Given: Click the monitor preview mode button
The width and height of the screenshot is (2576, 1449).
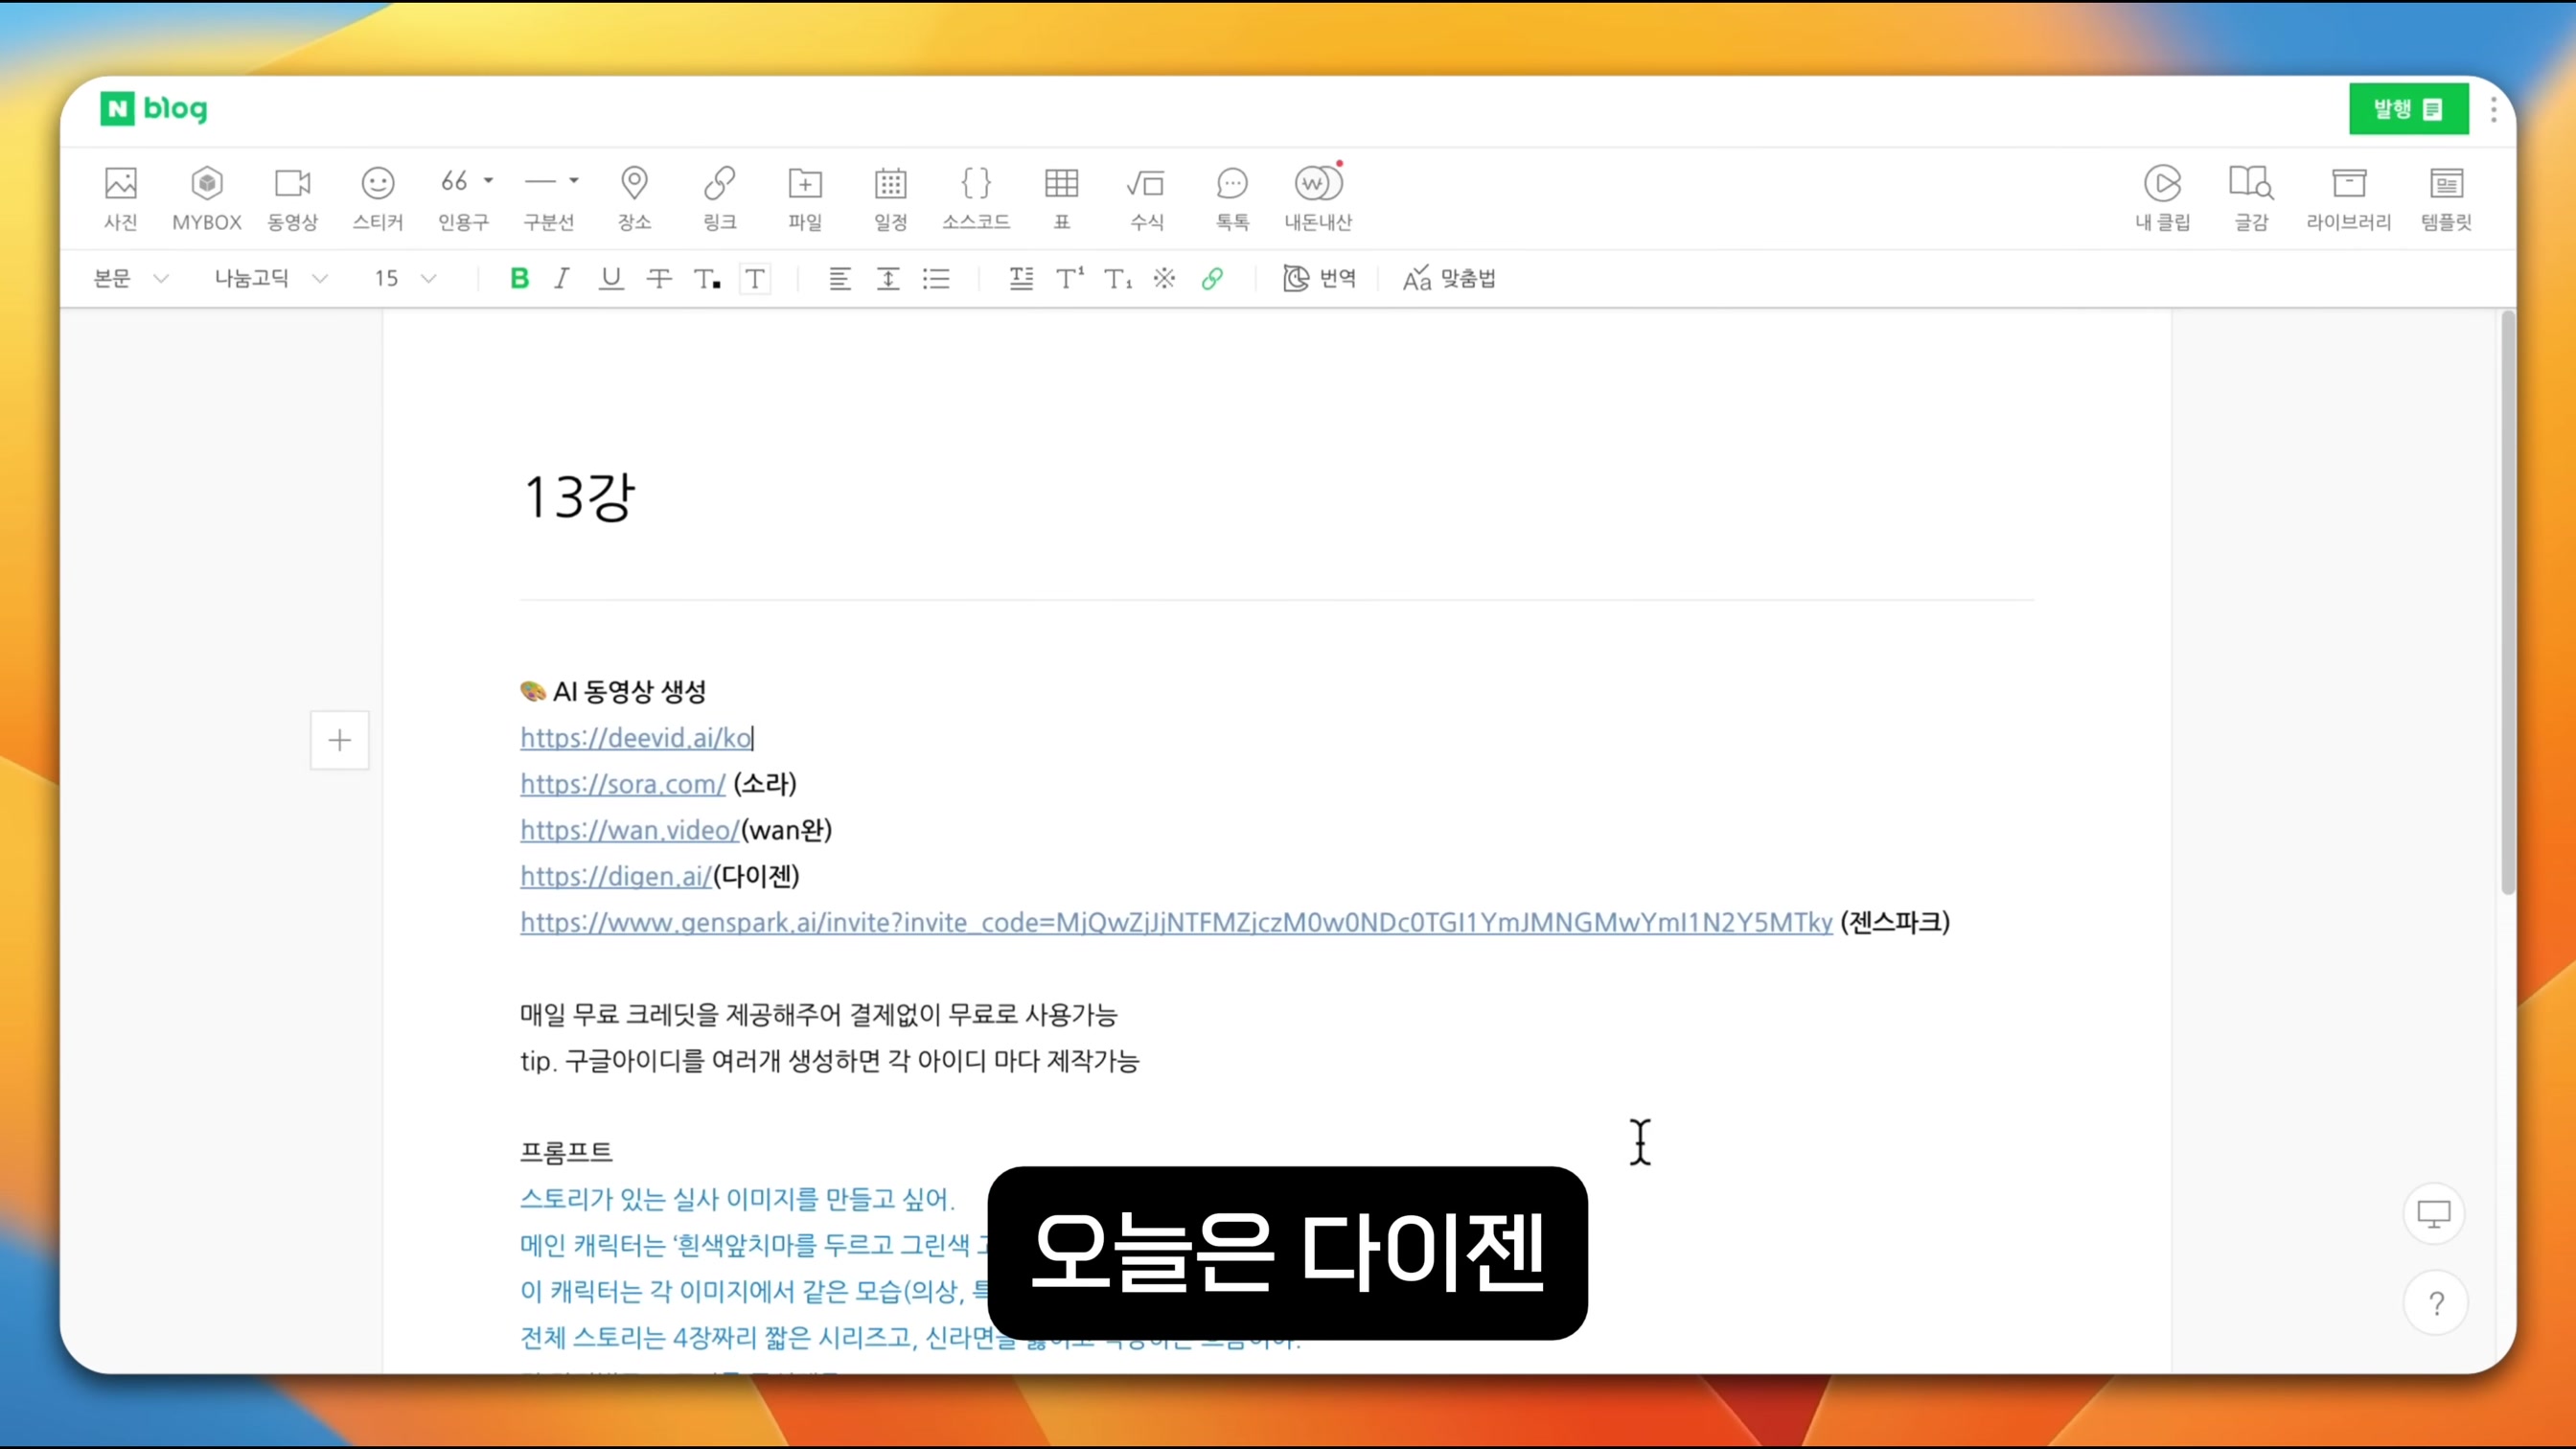Looking at the screenshot, I should coord(2434,1213).
